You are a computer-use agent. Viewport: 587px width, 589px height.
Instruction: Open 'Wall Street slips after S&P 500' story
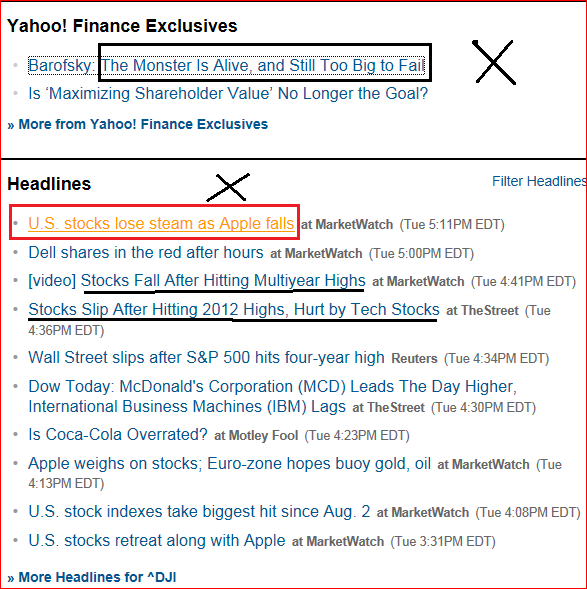[206, 357]
